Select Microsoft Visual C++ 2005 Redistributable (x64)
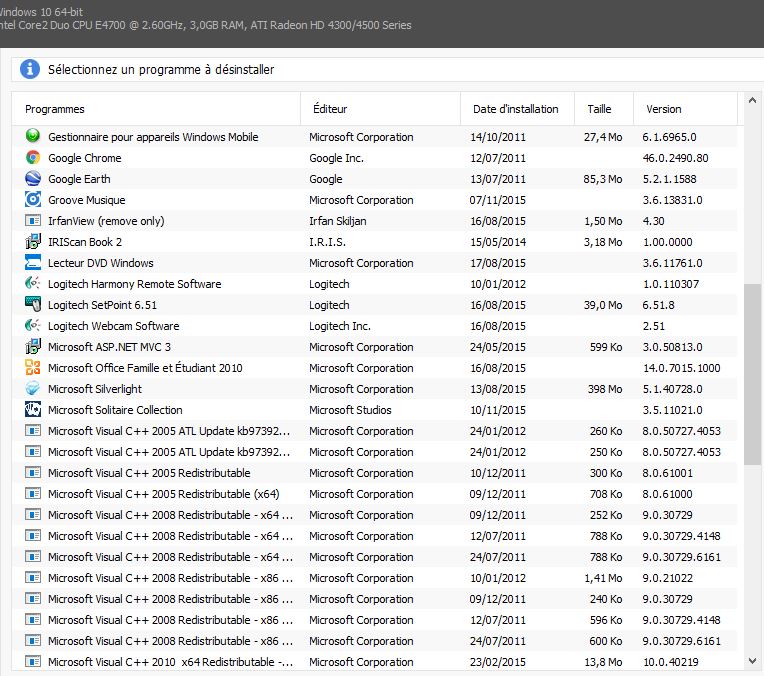This screenshot has height=676, width=764. coord(163,494)
